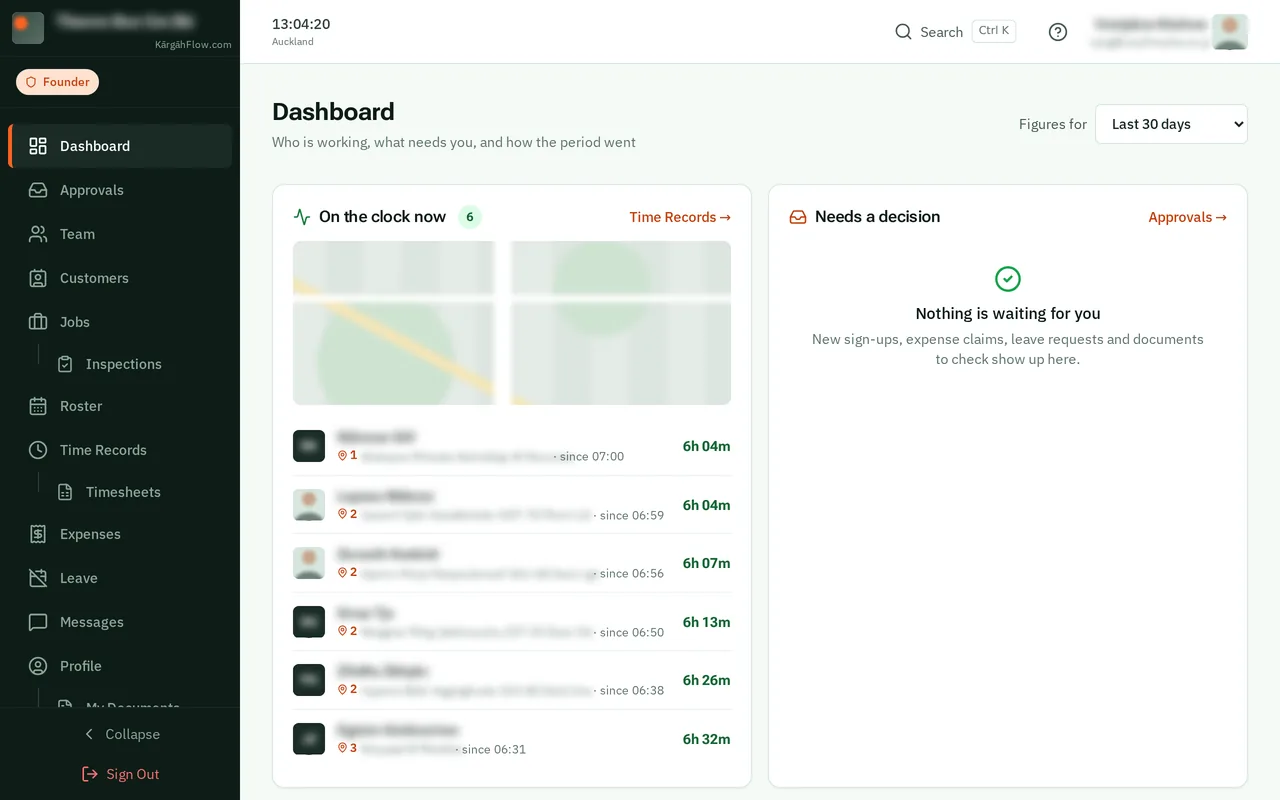Viewport: 1280px width, 800px height.
Task: Select the worker row since 07:00
Action: pyautogui.click(x=512, y=446)
